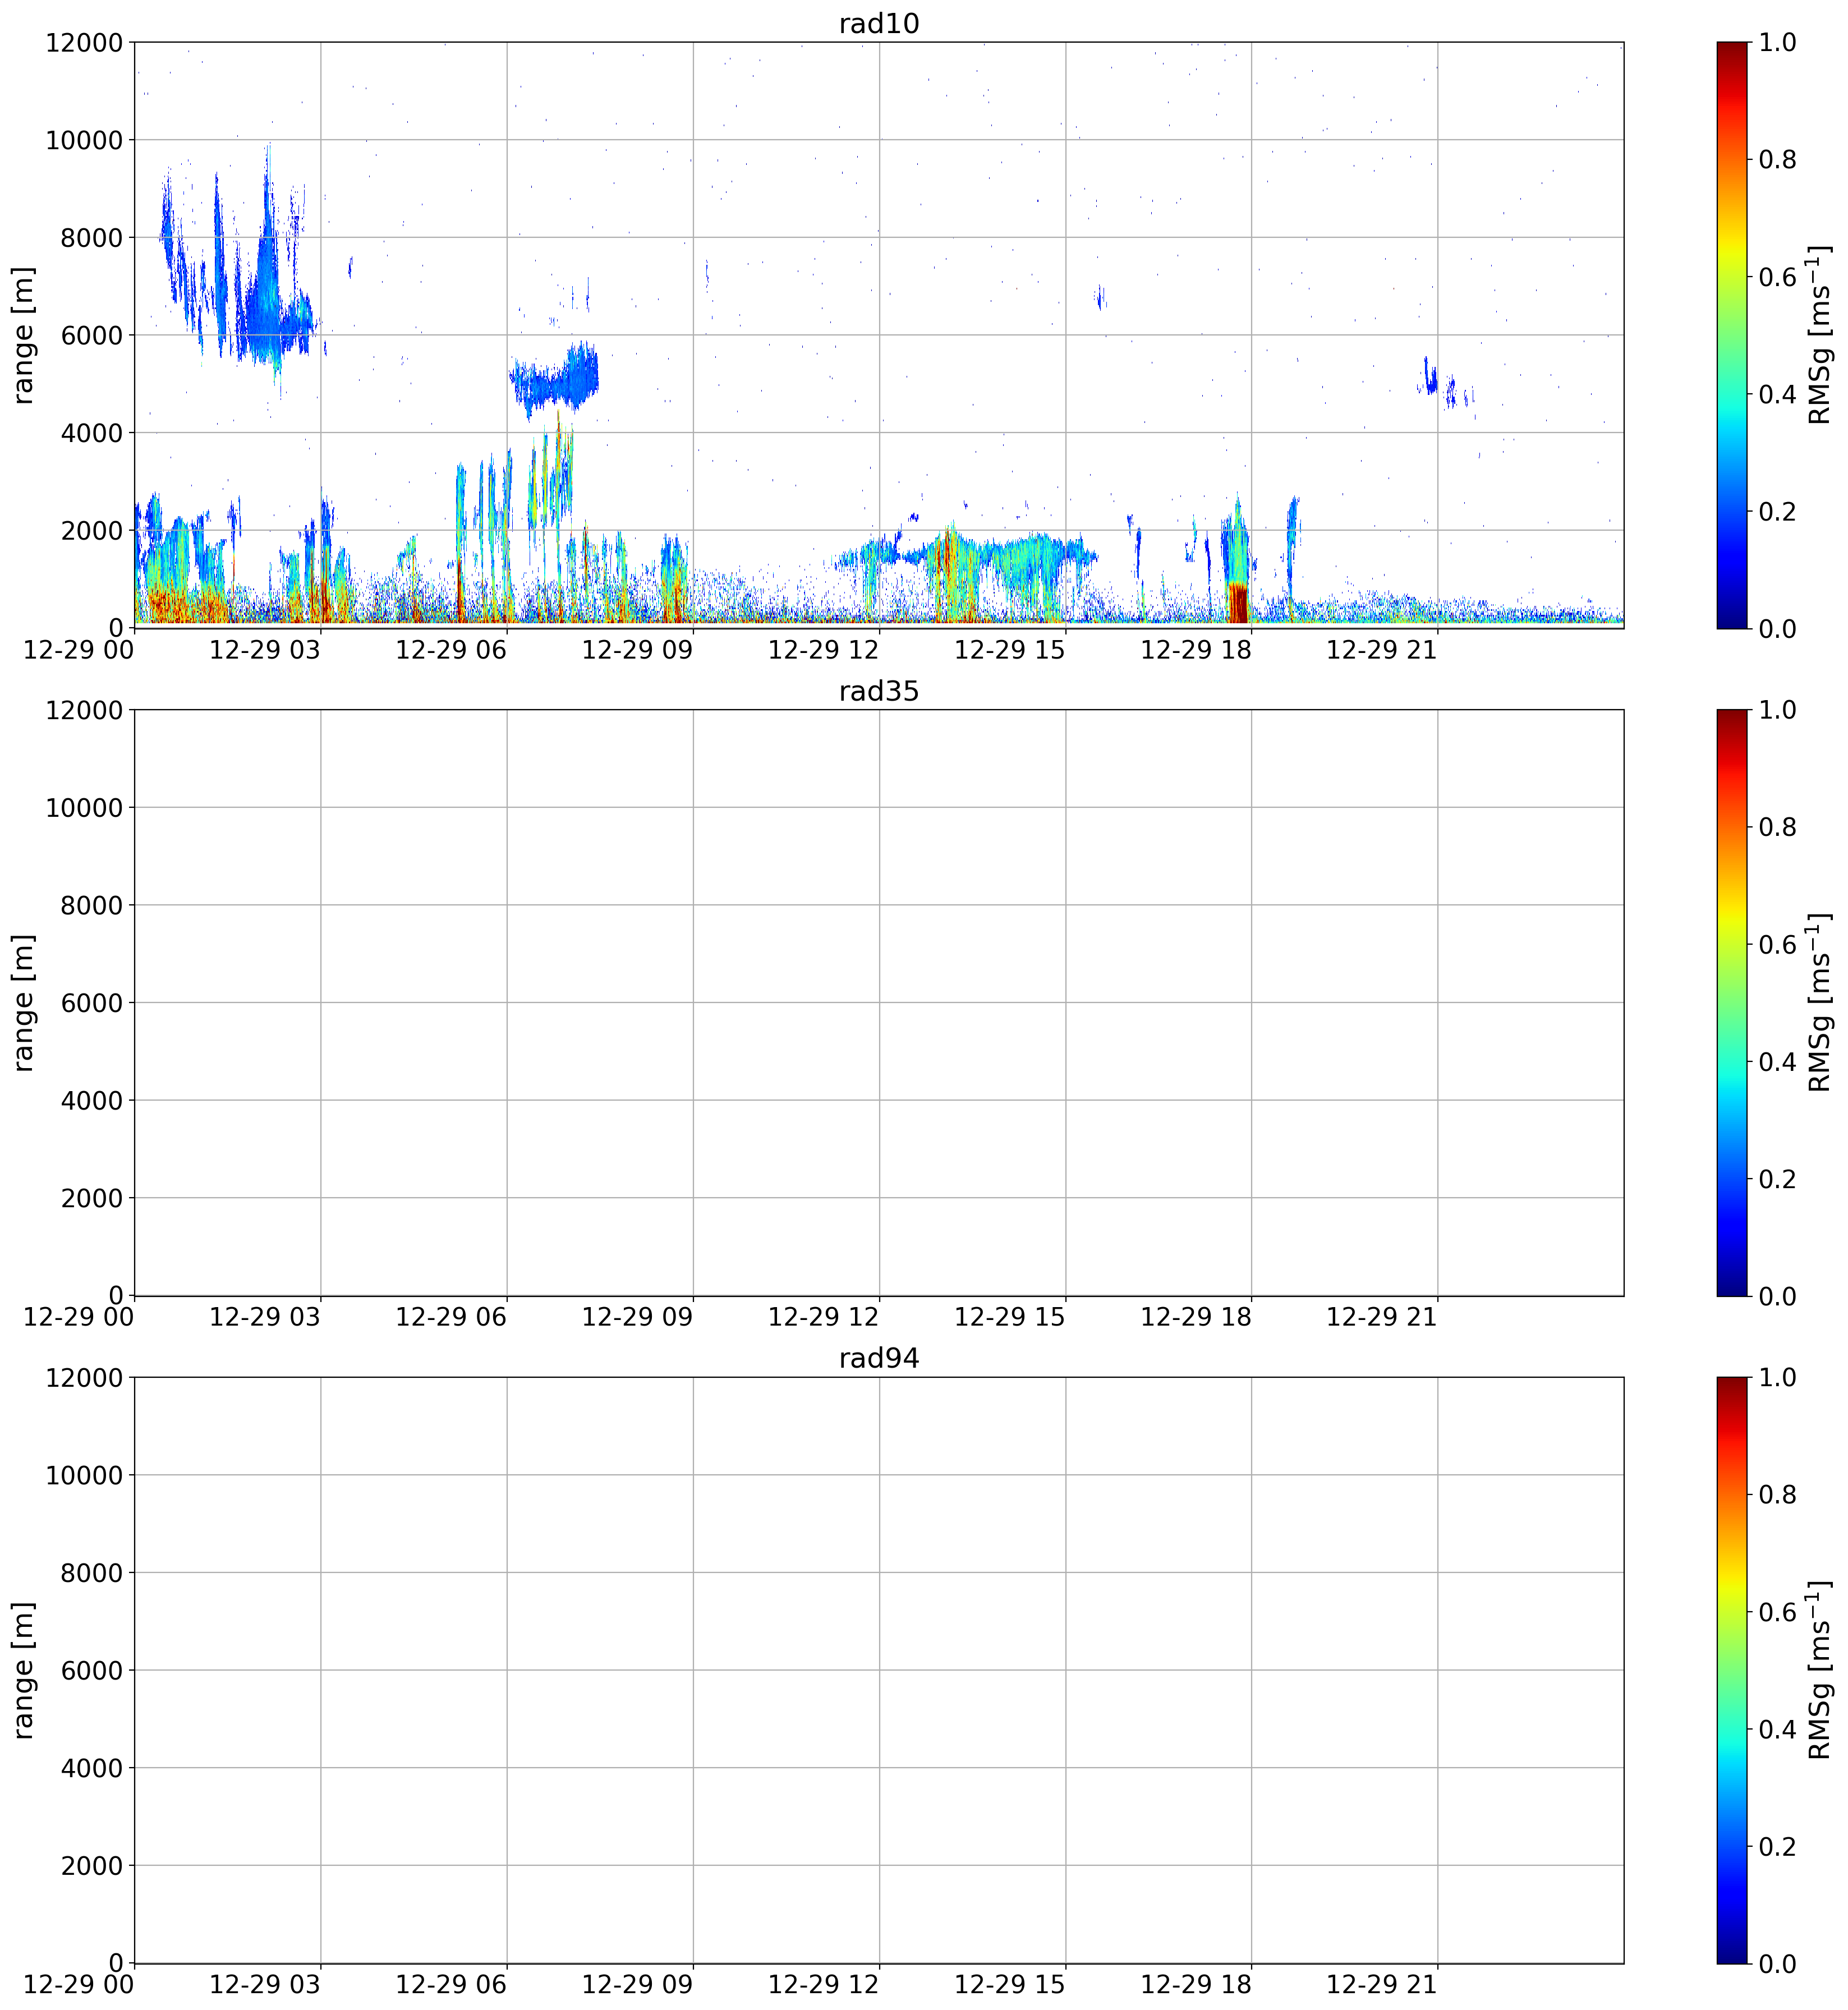The height and width of the screenshot is (2010, 1848).
Task: Click the rad35 y-axis label range [m]
Action: click(x=23, y=1003)
